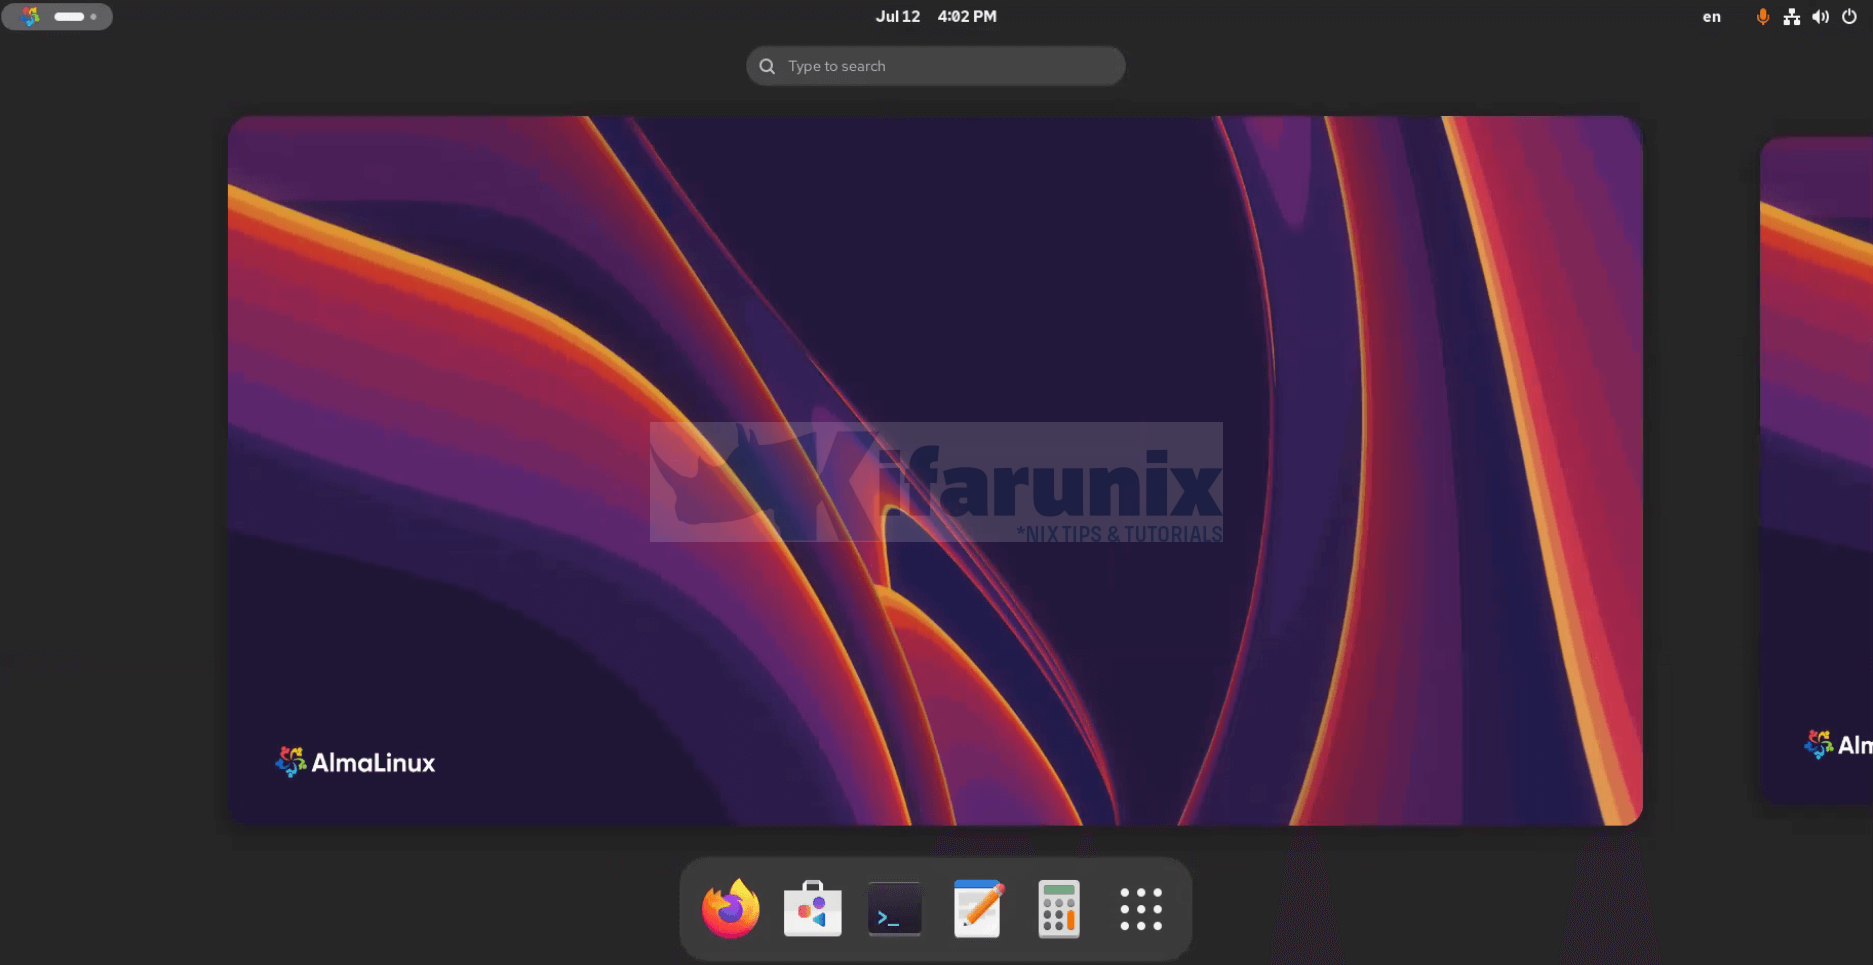Select the large central workspace thumbnail
1873x965 pixels.
(935, 300)
